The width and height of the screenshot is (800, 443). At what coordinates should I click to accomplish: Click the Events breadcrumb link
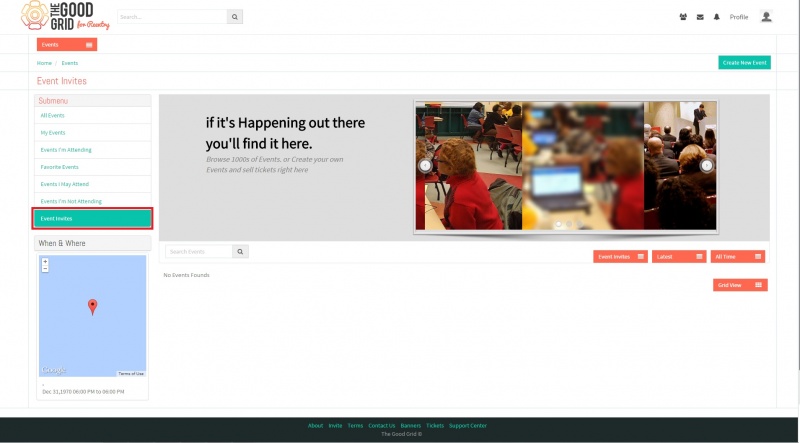[70, 63]
